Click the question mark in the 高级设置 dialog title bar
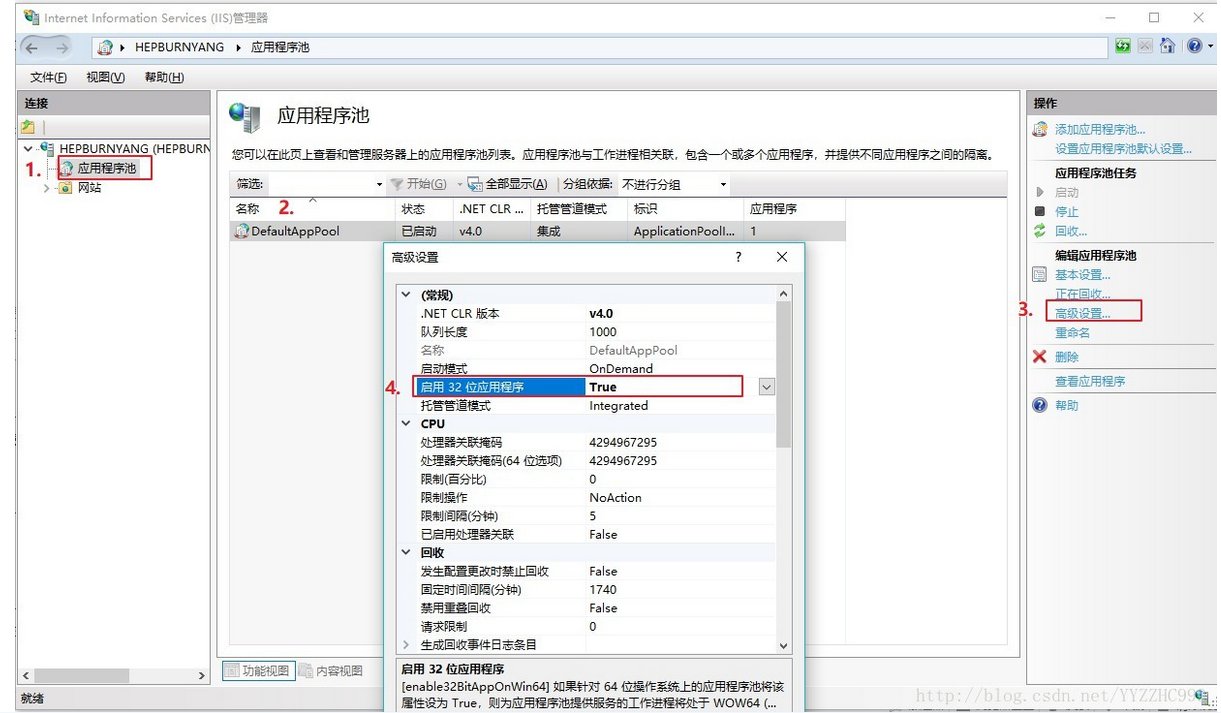1221x713 pixels. [x=739, y=257]
